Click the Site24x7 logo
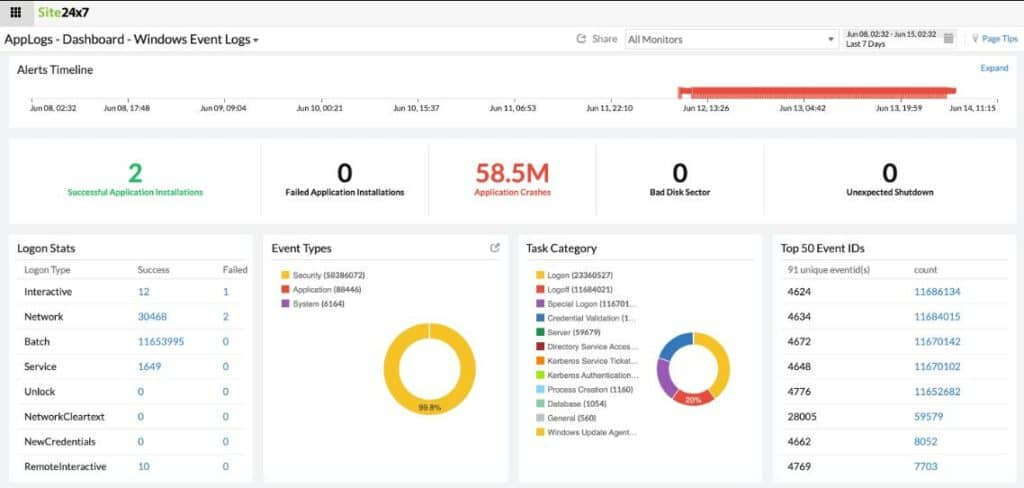The height and width of the screenshot is (488, 1024). tap(61, 12)
